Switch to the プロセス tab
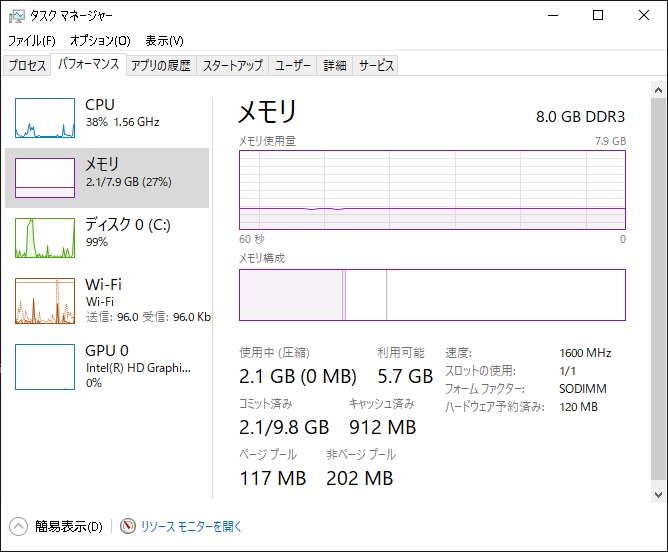Image resolution: width=668 pixels, height=552 pixels. (27, 66)
